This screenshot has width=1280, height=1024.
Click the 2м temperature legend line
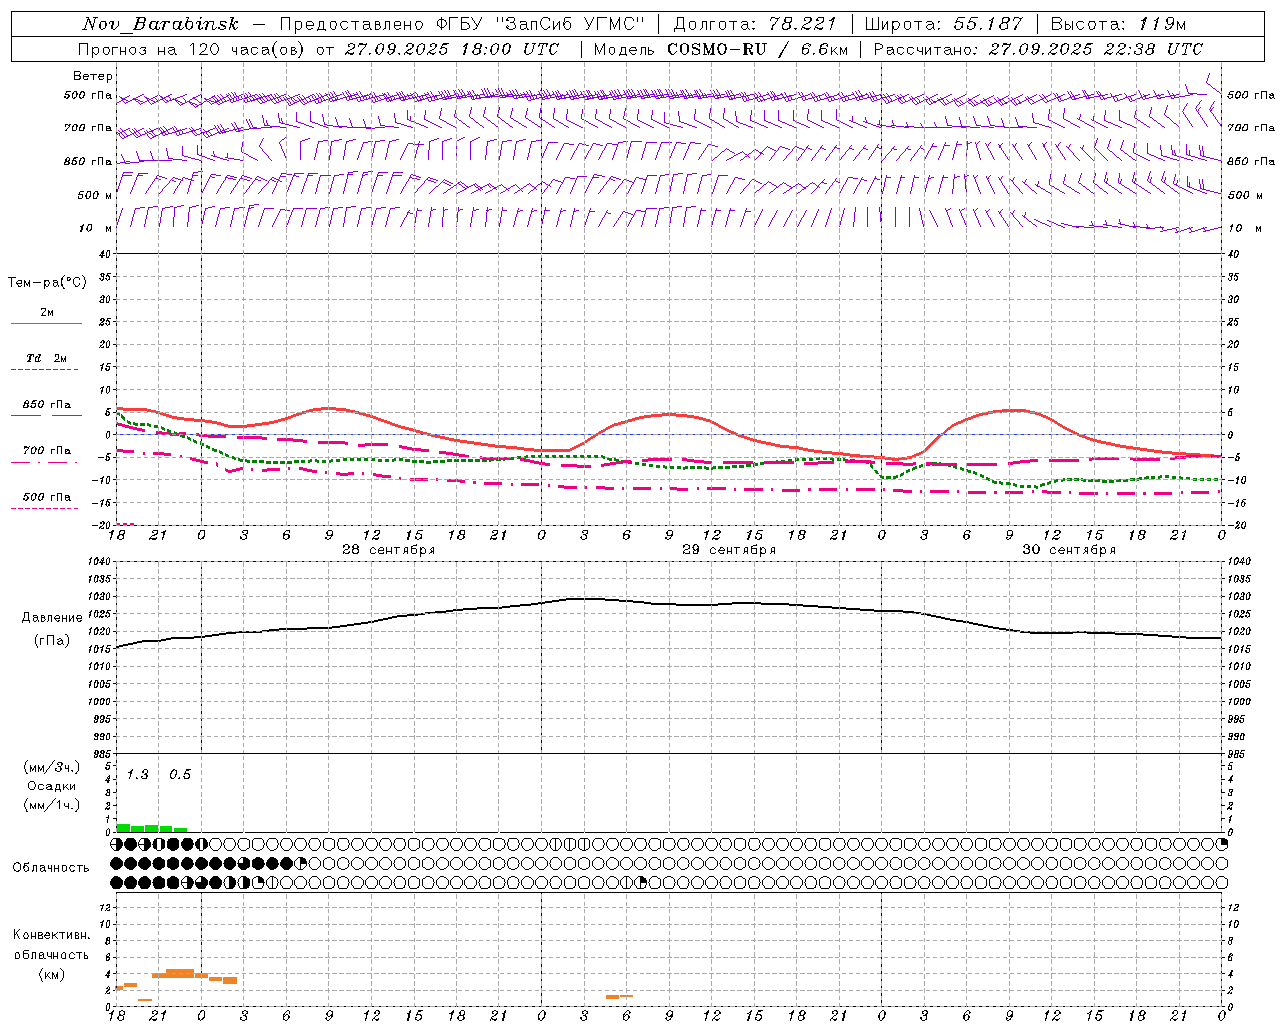coord(46,323)
